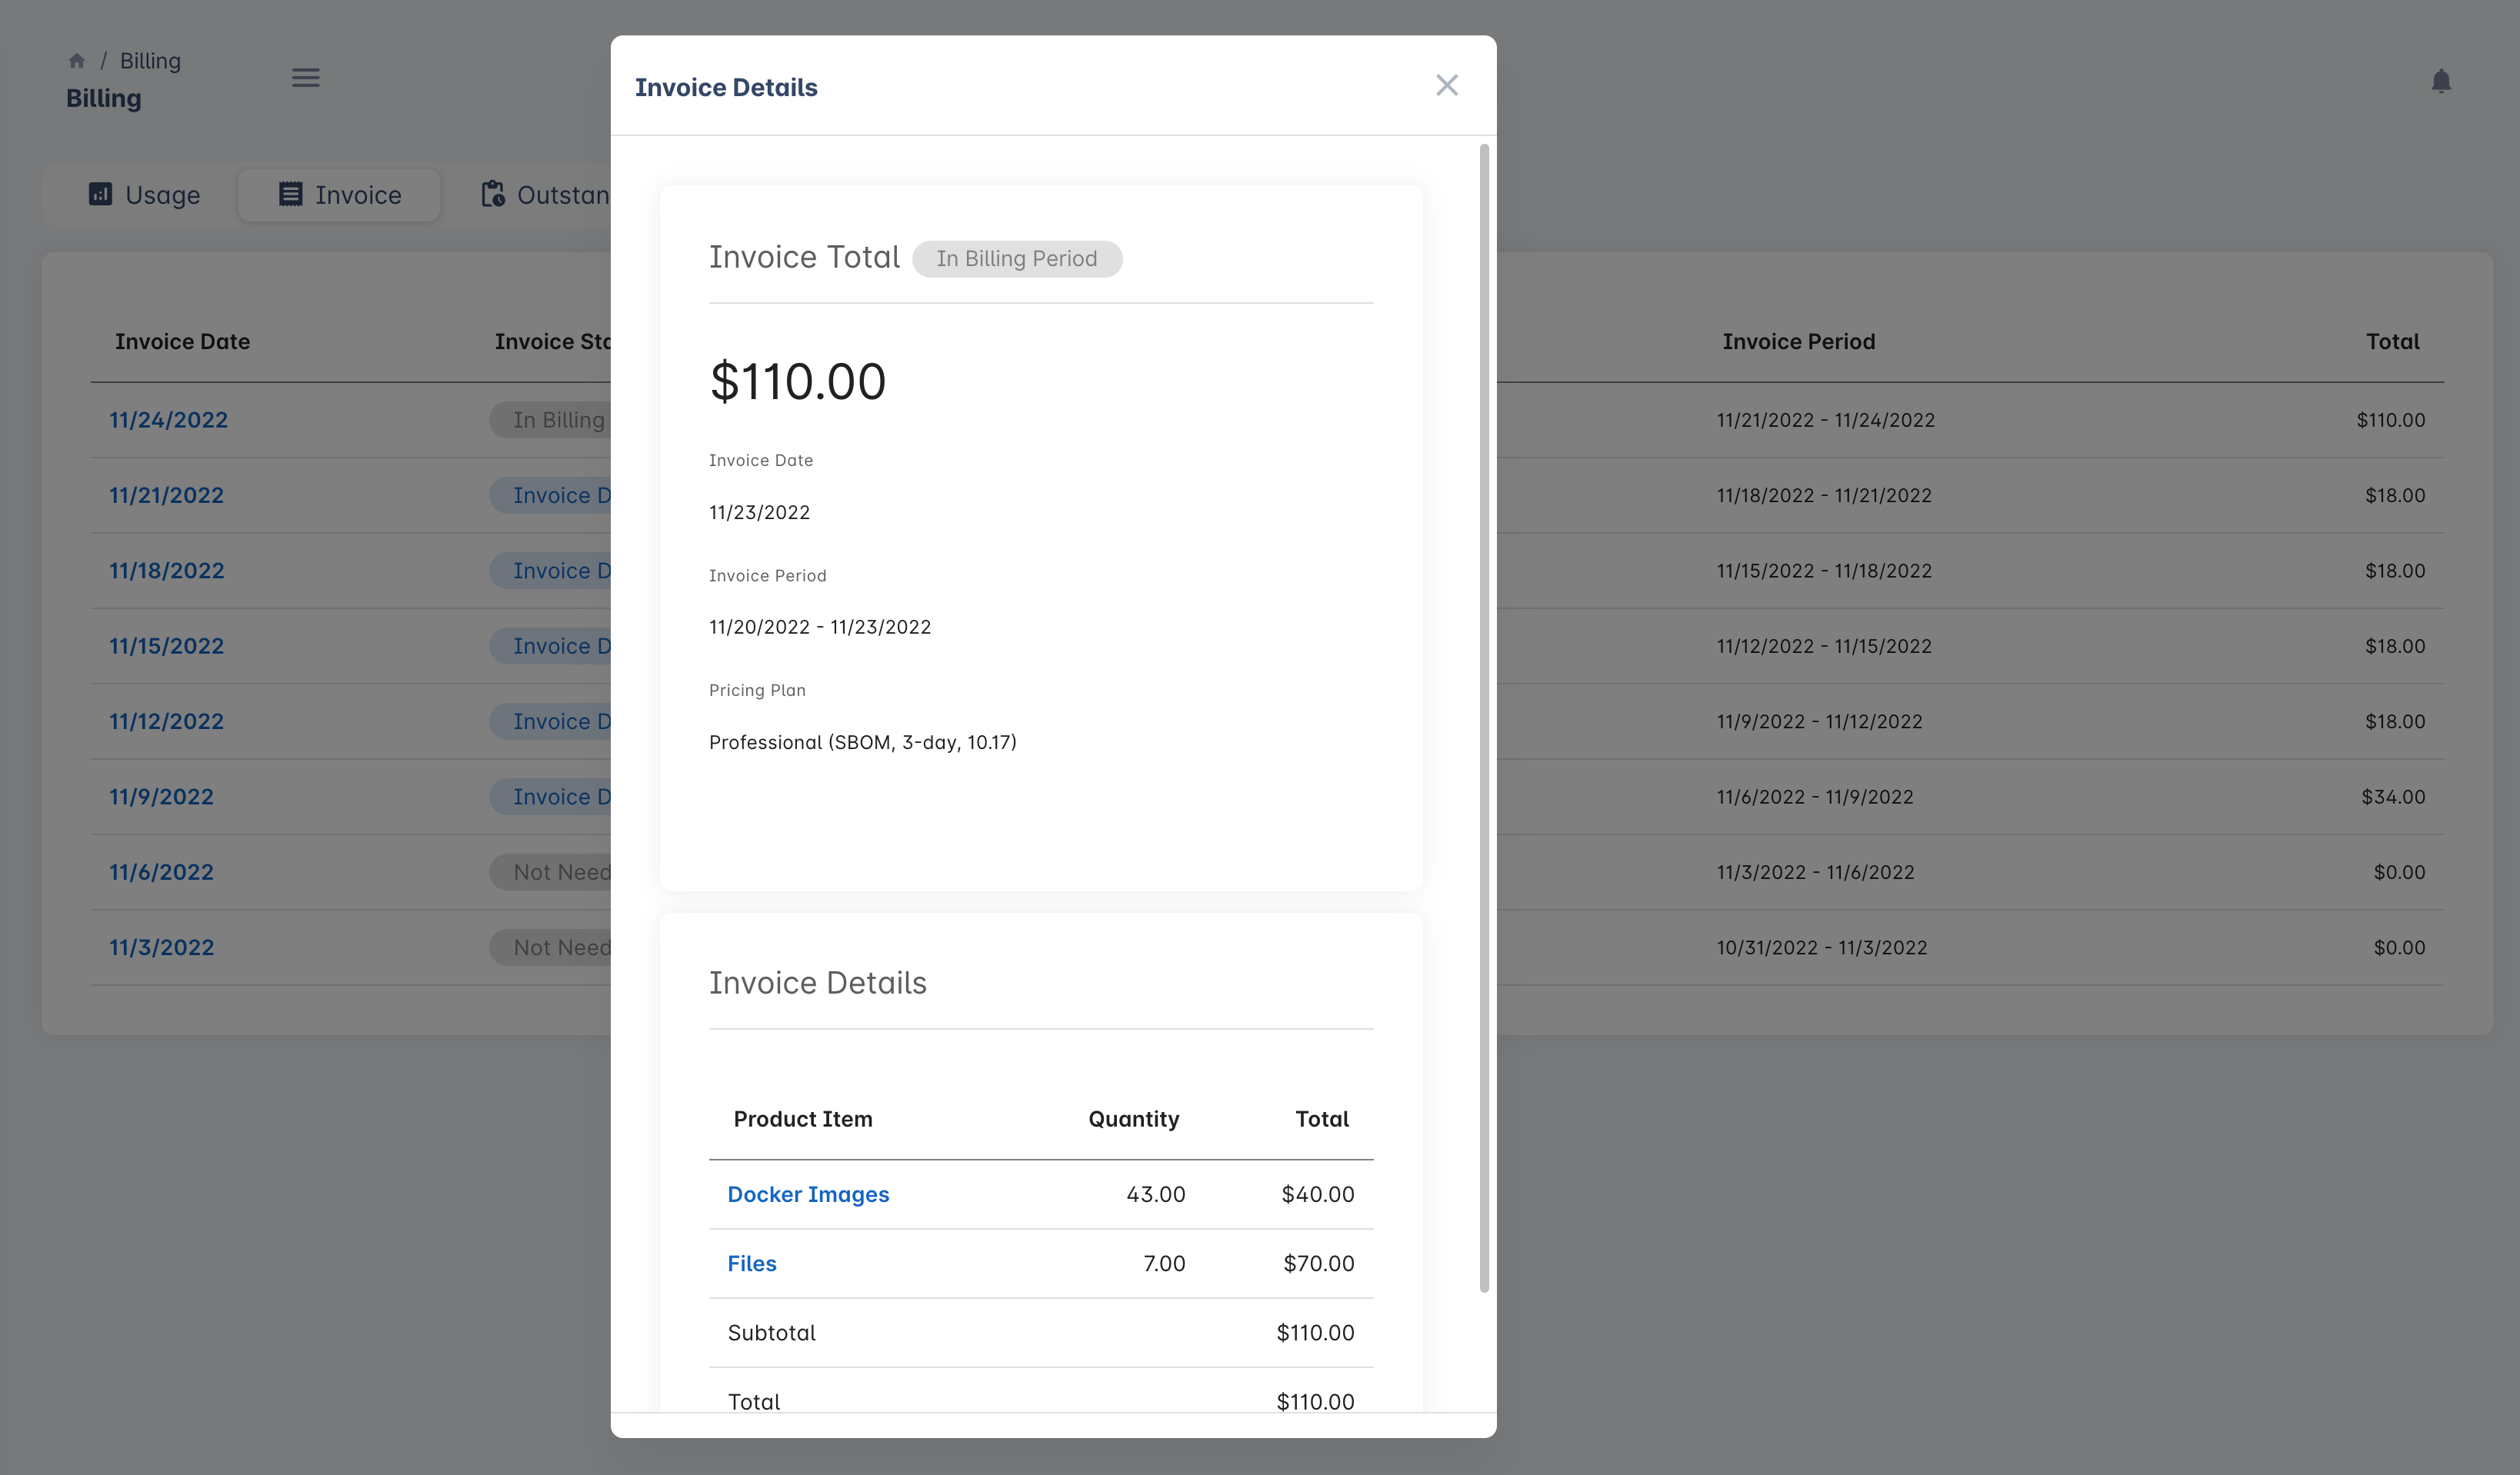Click the Usage tab chart icon

100,194
